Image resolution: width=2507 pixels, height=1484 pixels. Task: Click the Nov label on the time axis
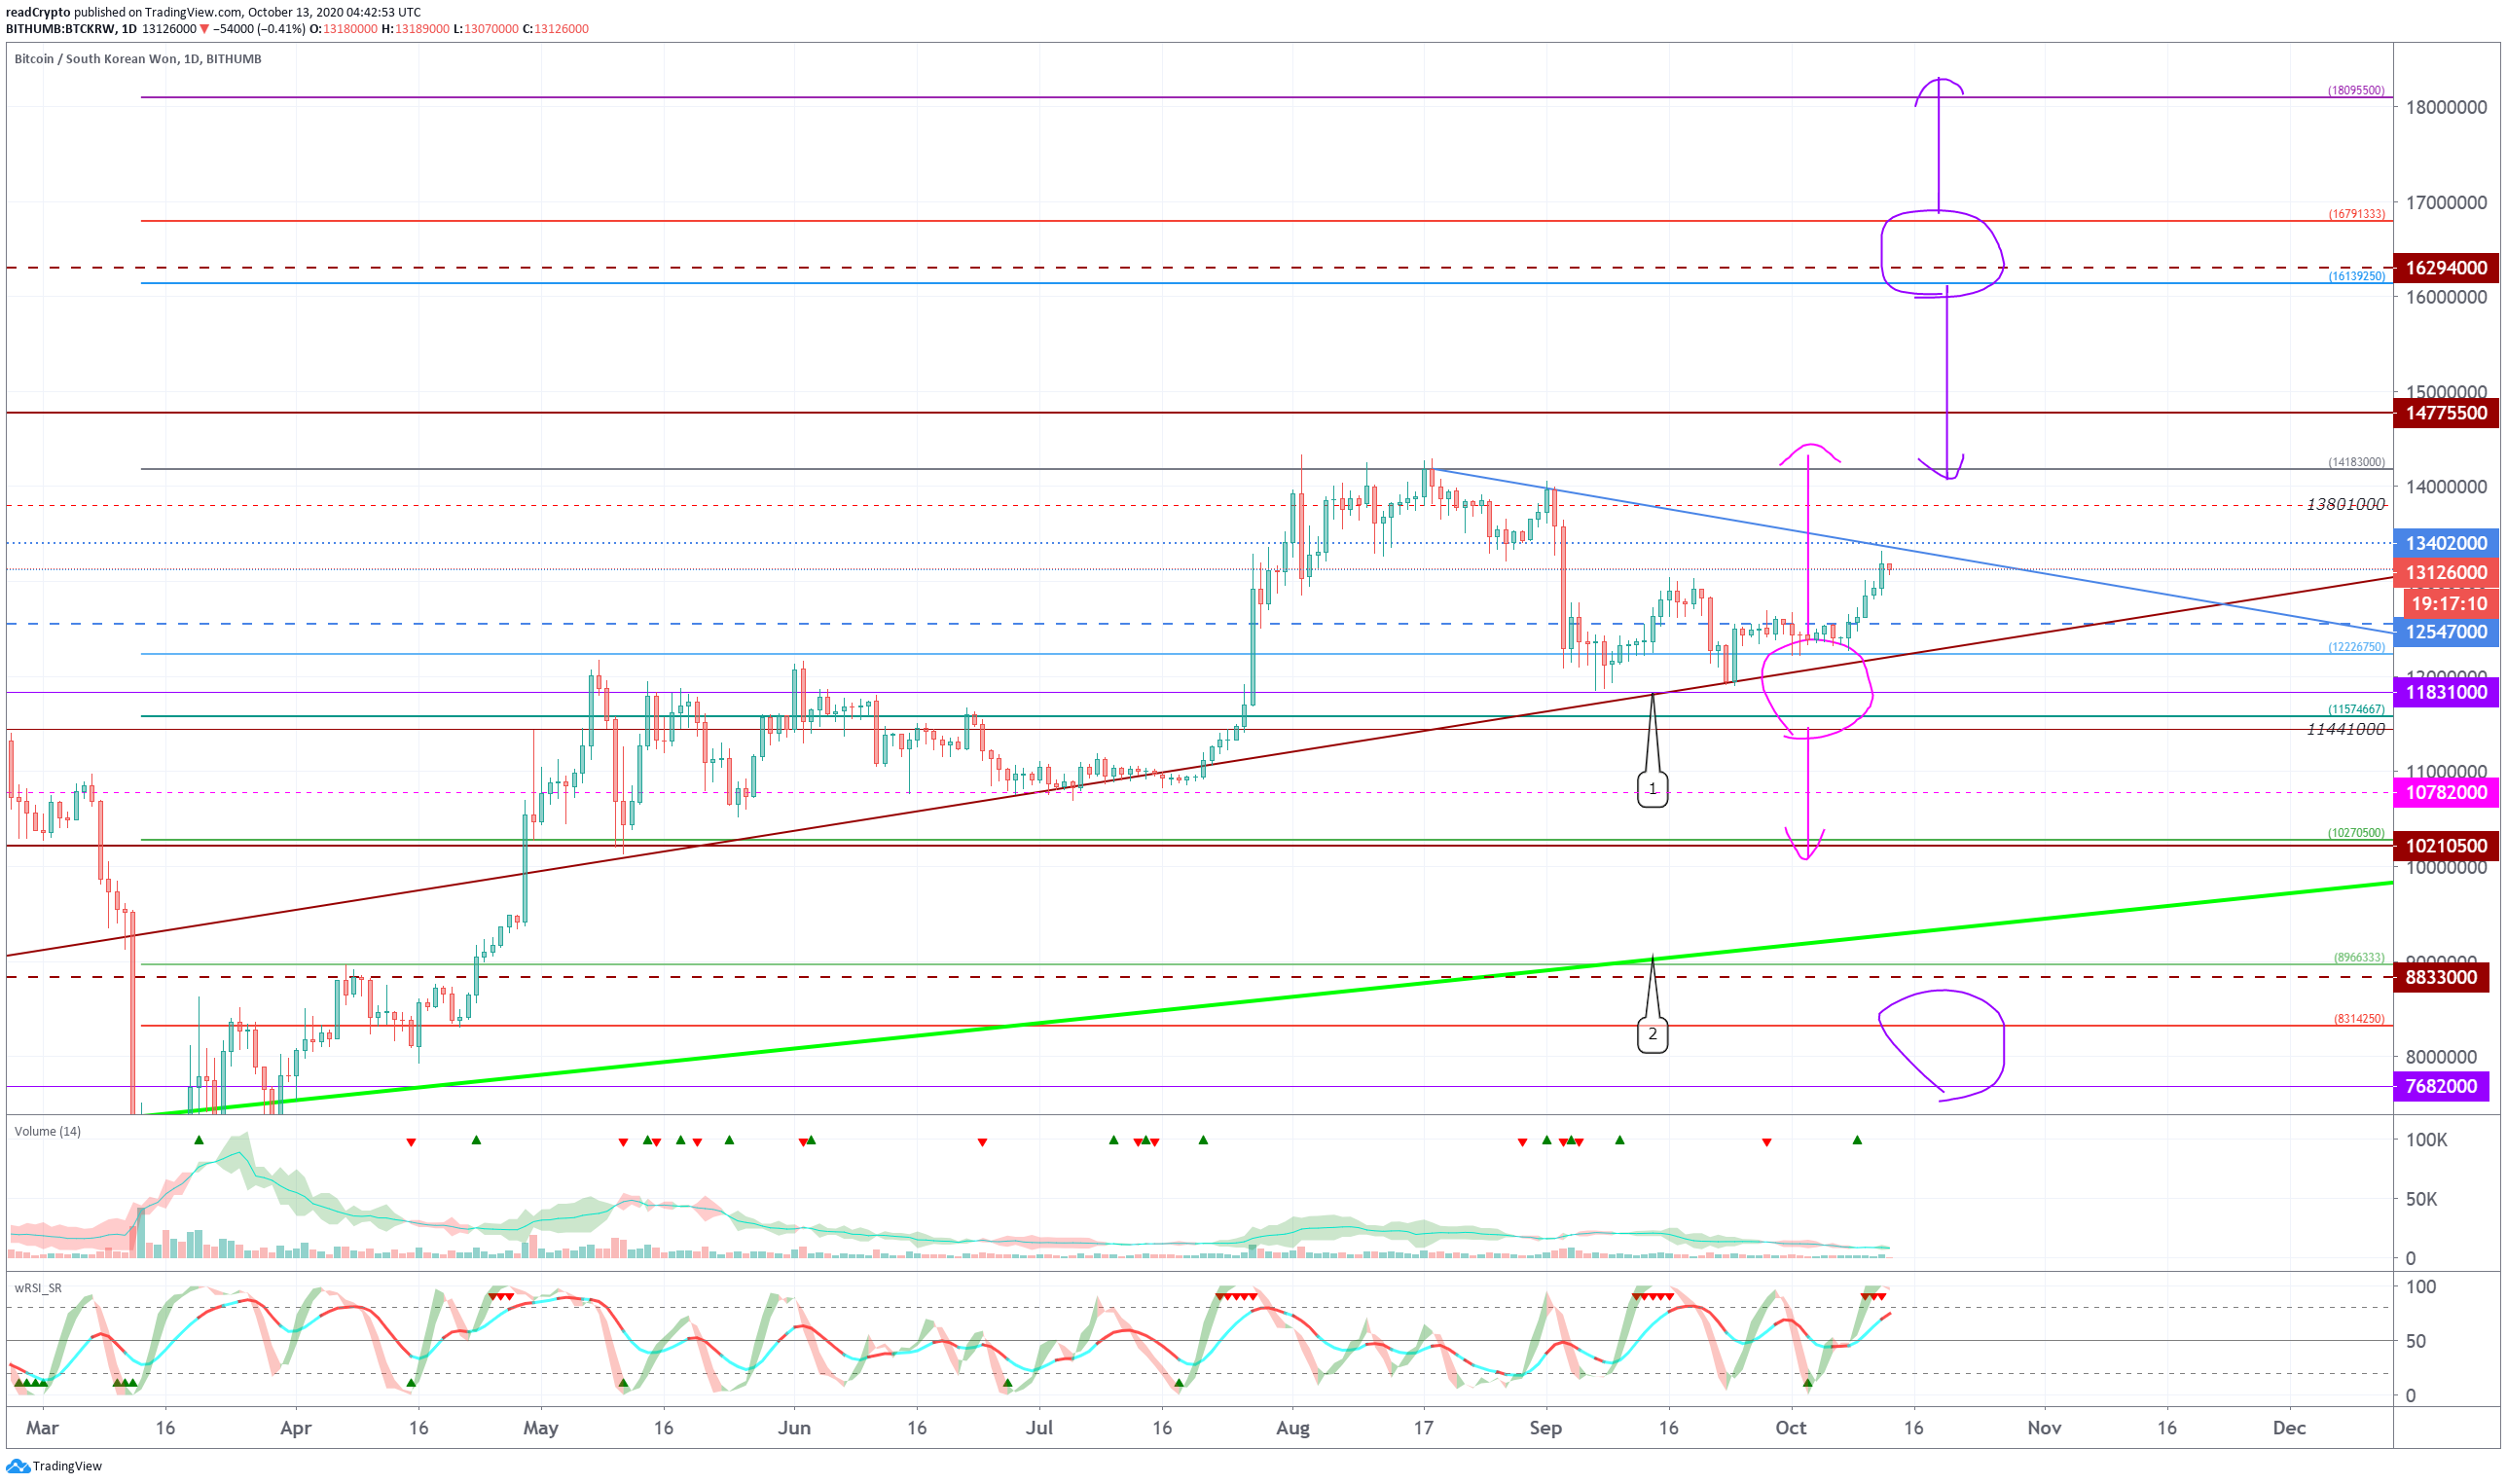[2044, 1427]
